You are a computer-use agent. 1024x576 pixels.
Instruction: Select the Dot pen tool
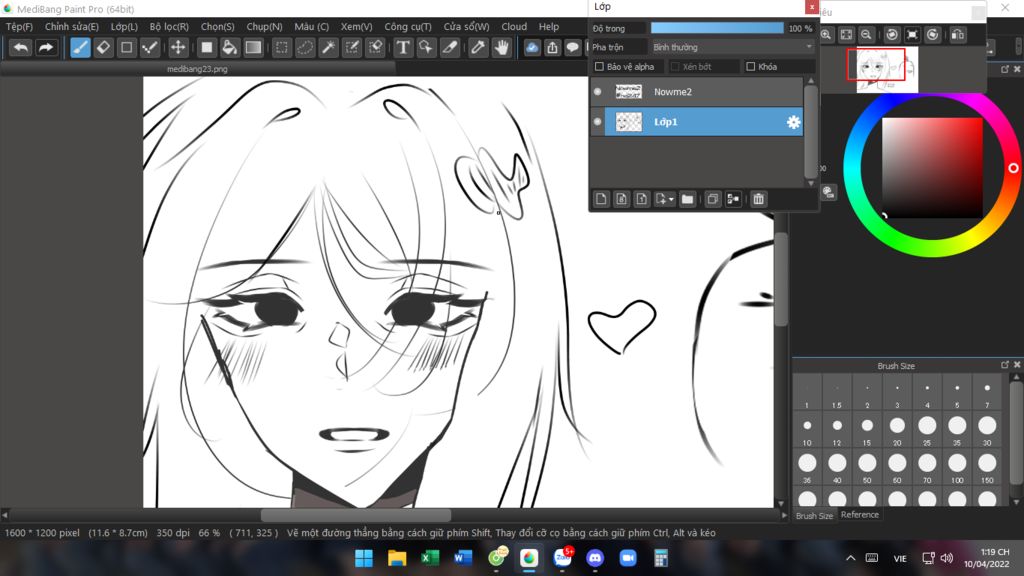click(150, 48)
